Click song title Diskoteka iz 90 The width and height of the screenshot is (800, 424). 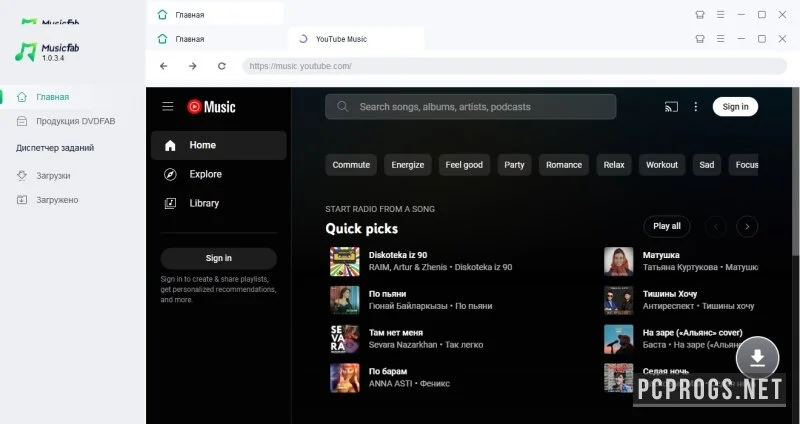tap(398, 255)
